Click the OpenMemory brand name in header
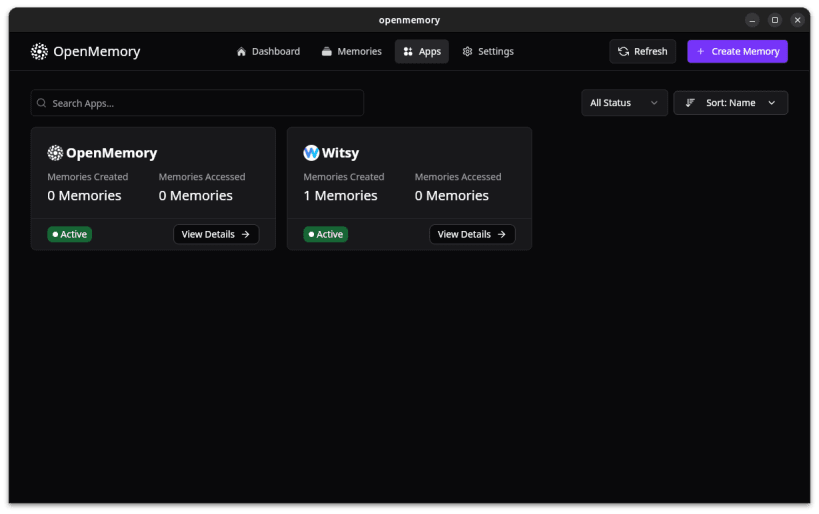The height and width of the screenshot is (514, 819). [97, 51]
